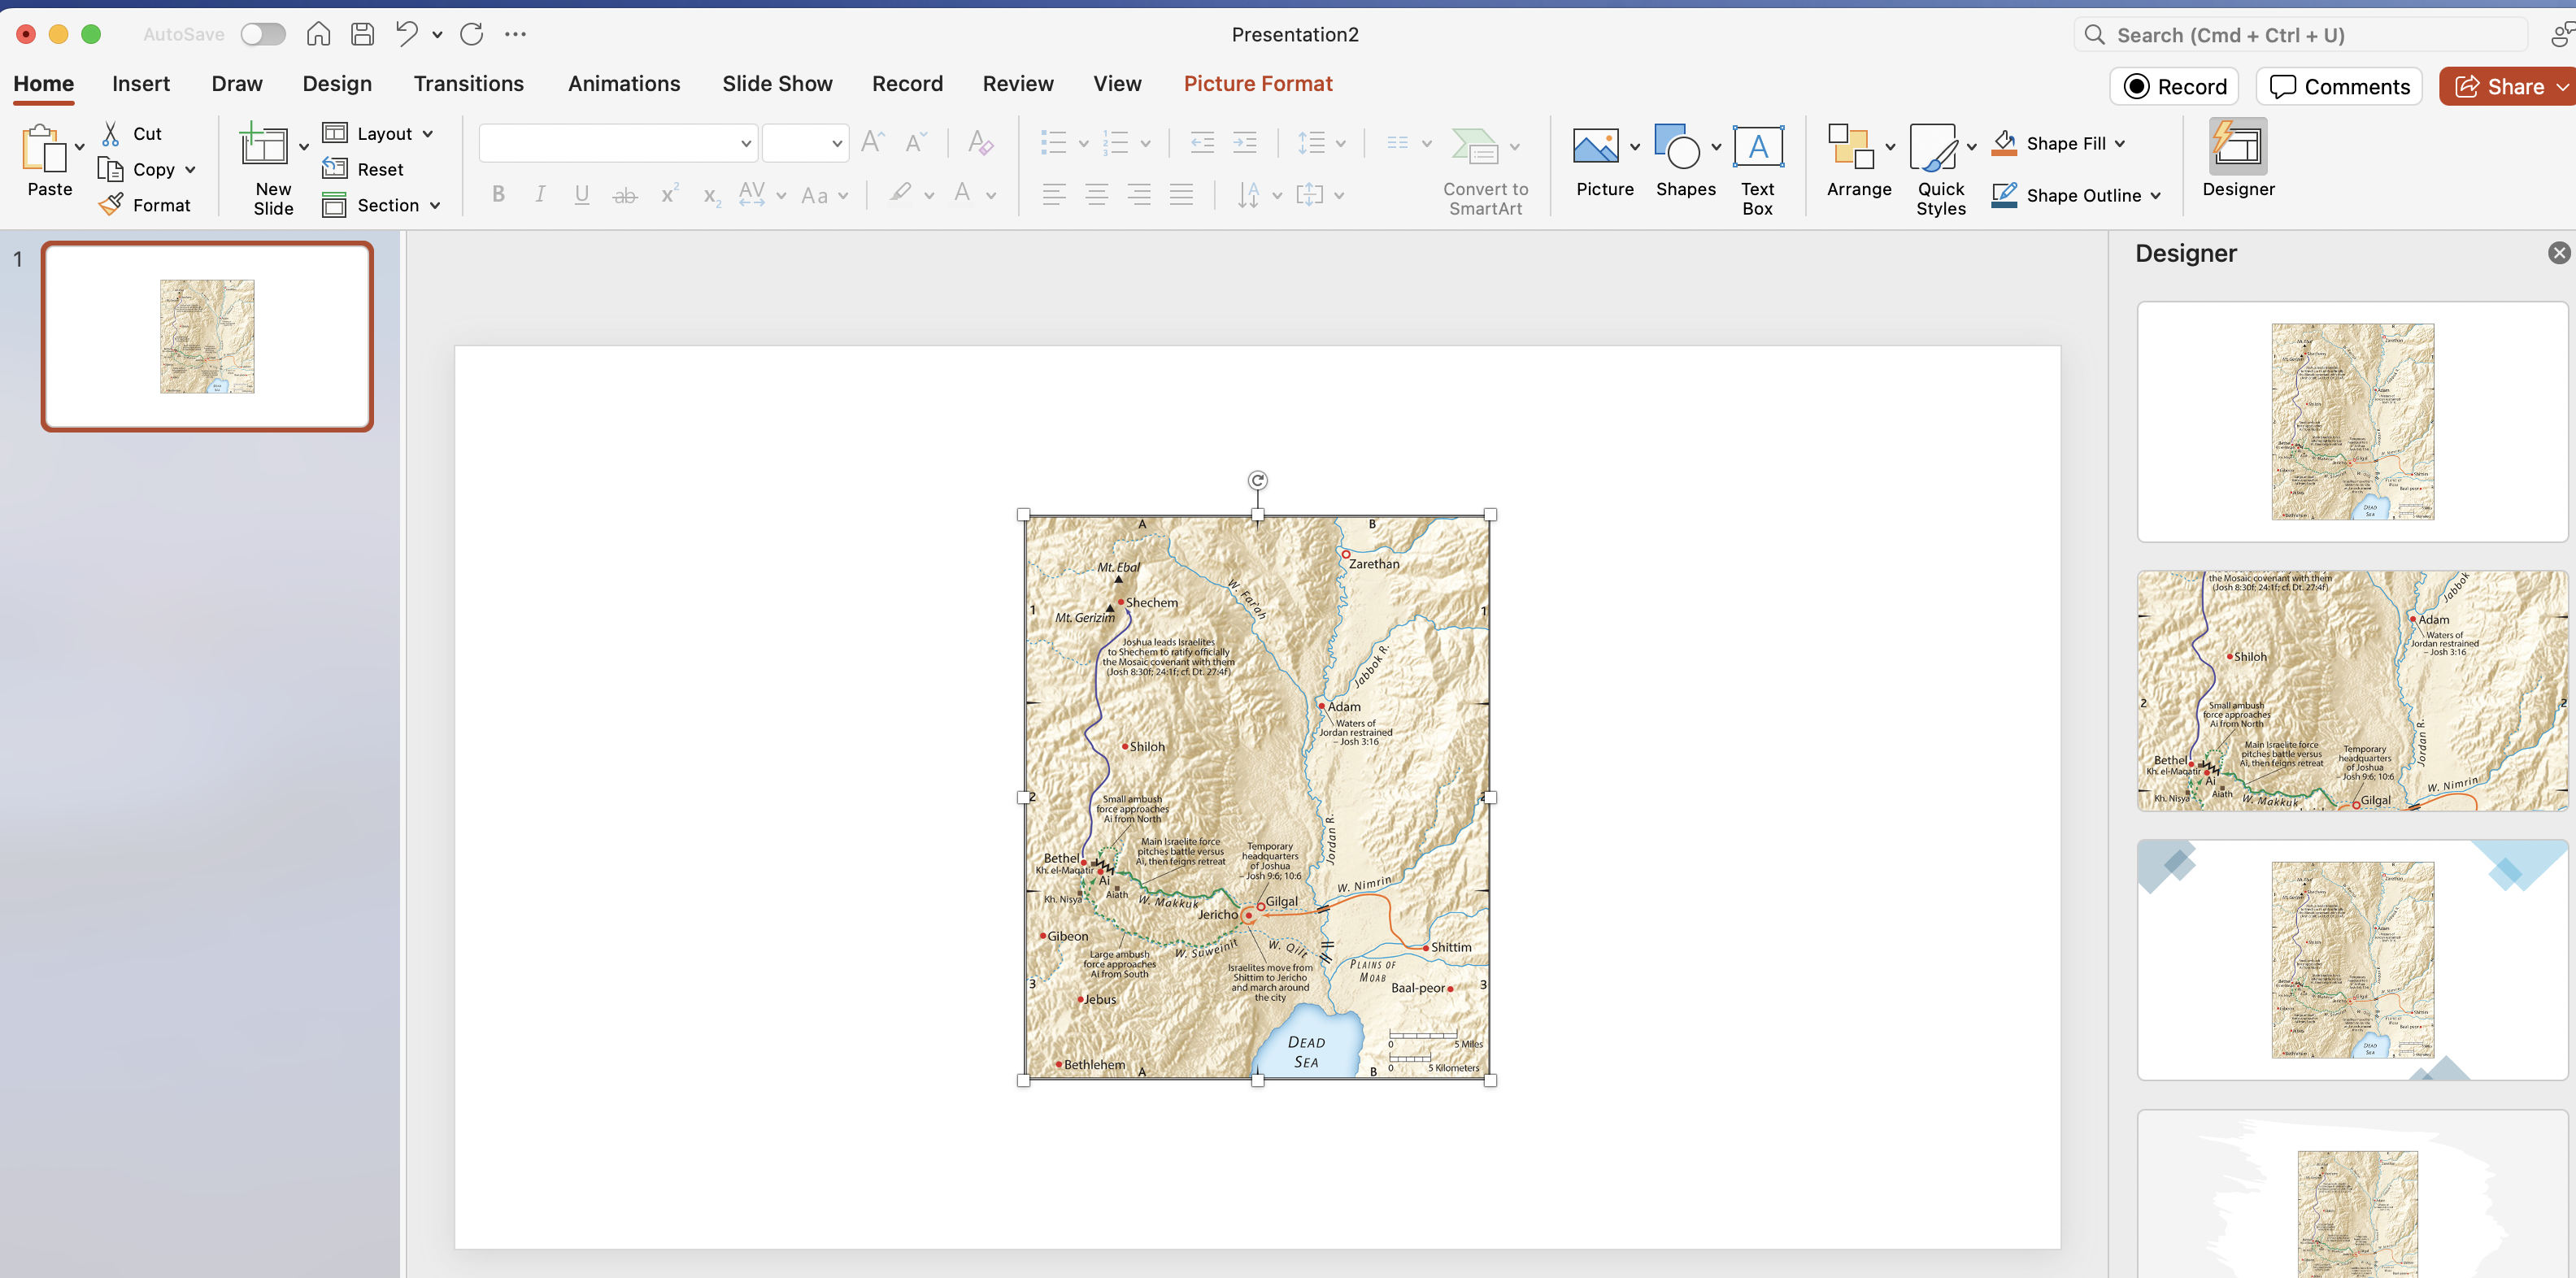
Task: Open the Insert tab
Action: [141, 84]
